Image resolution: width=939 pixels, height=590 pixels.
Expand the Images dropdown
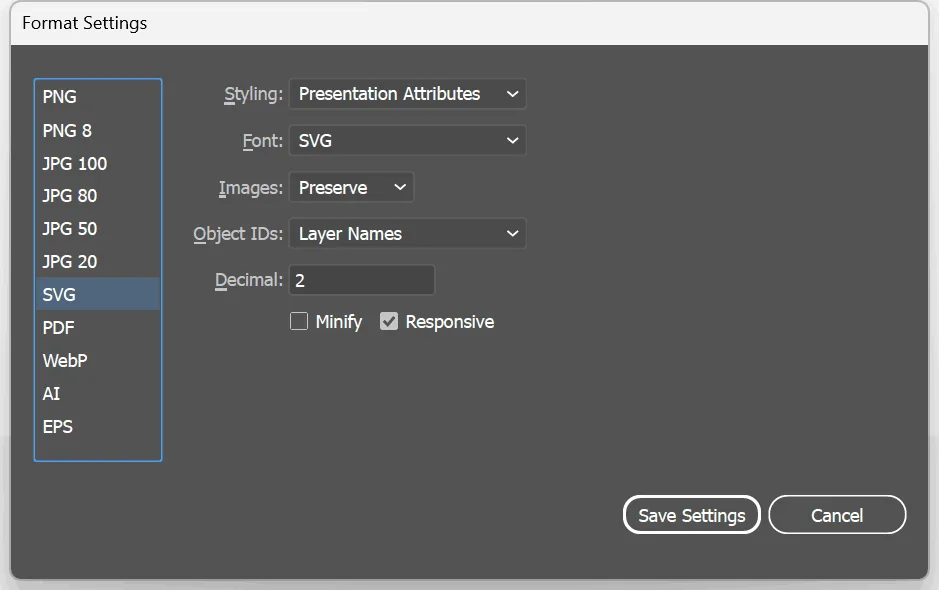(351, 187)
